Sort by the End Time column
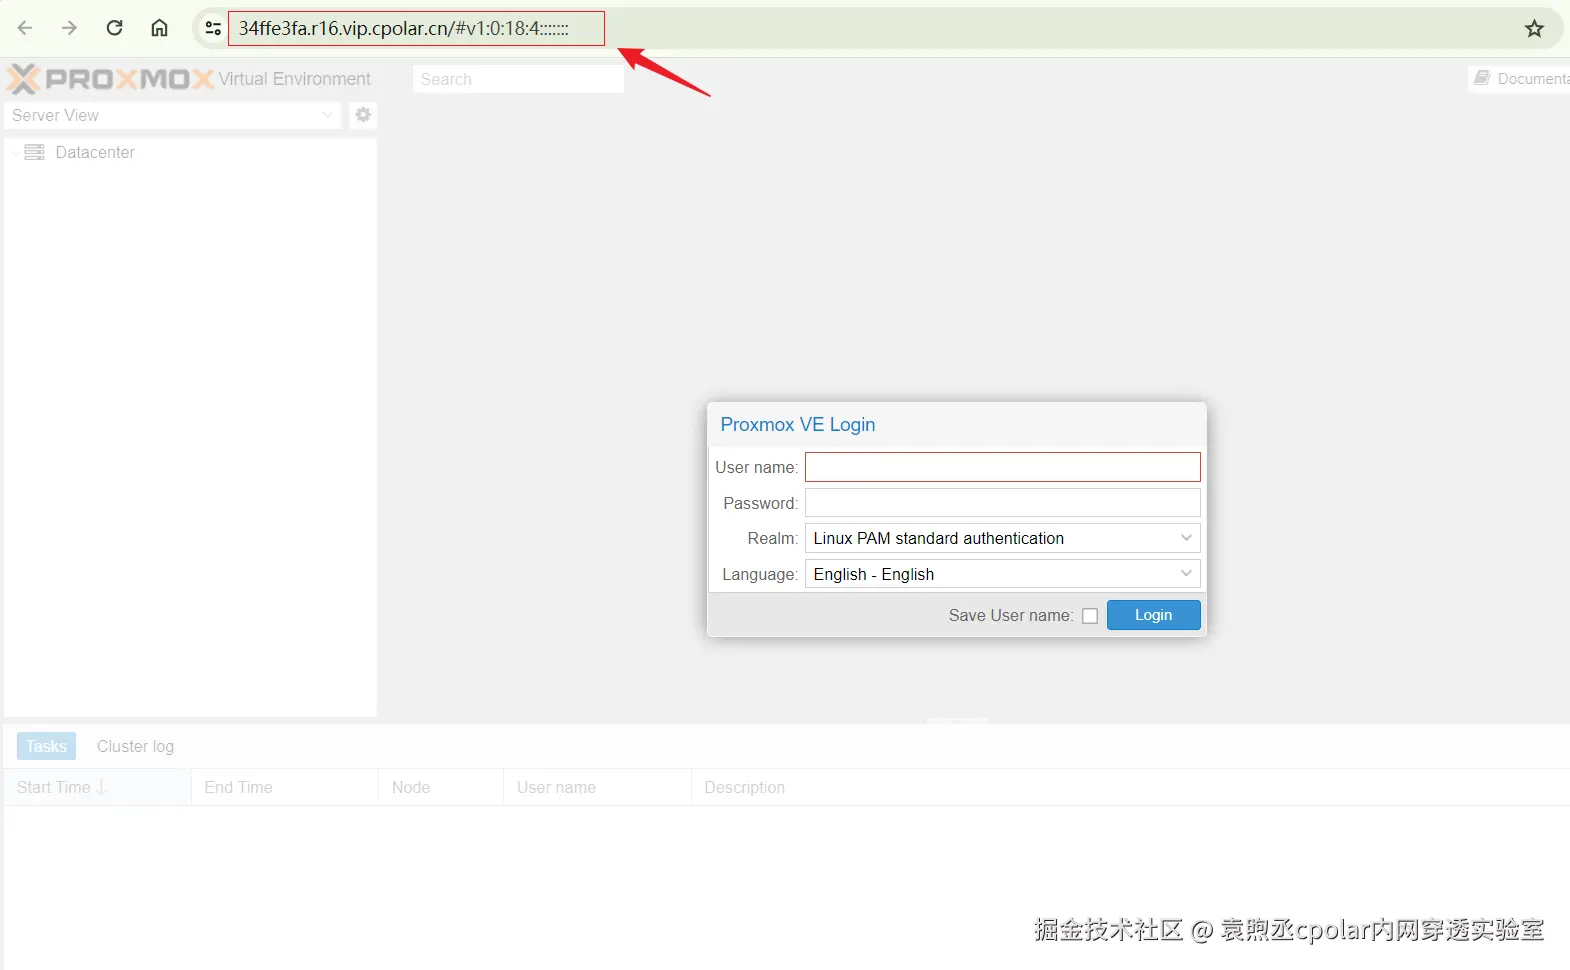 [x=285, y=787]
